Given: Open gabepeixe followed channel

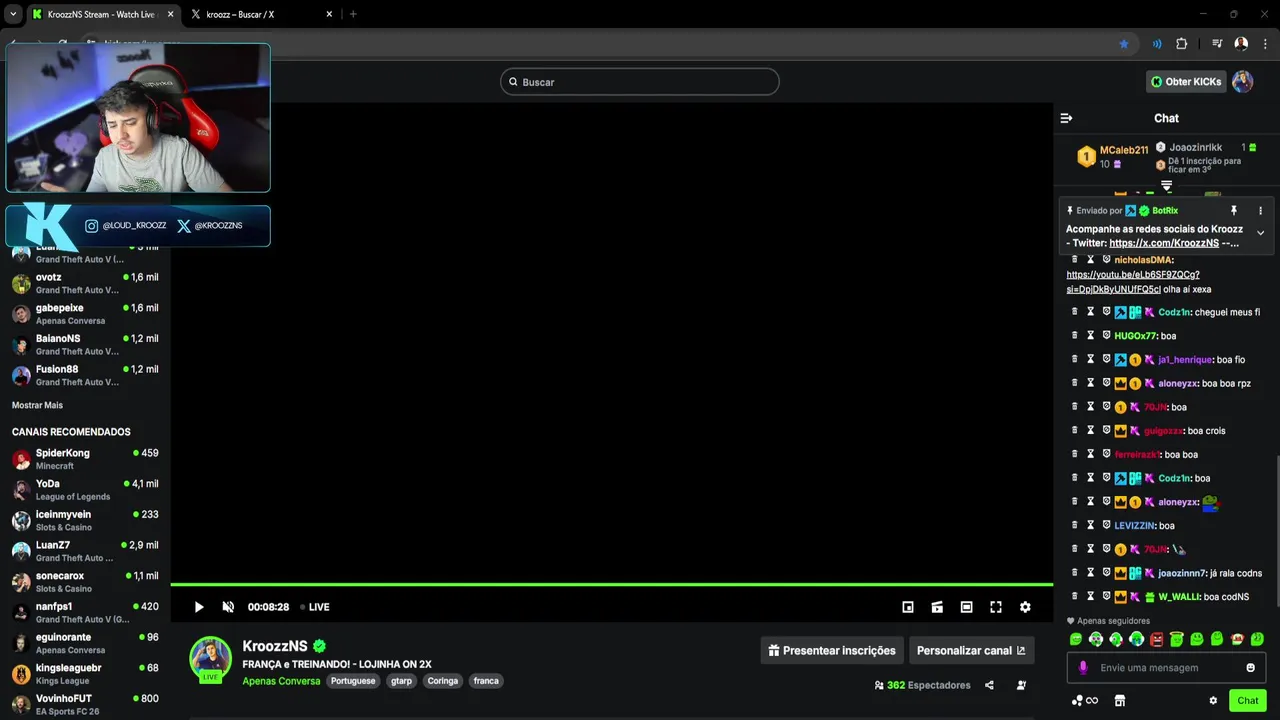Looking at the screenshot, I should (x=85, y=314).
